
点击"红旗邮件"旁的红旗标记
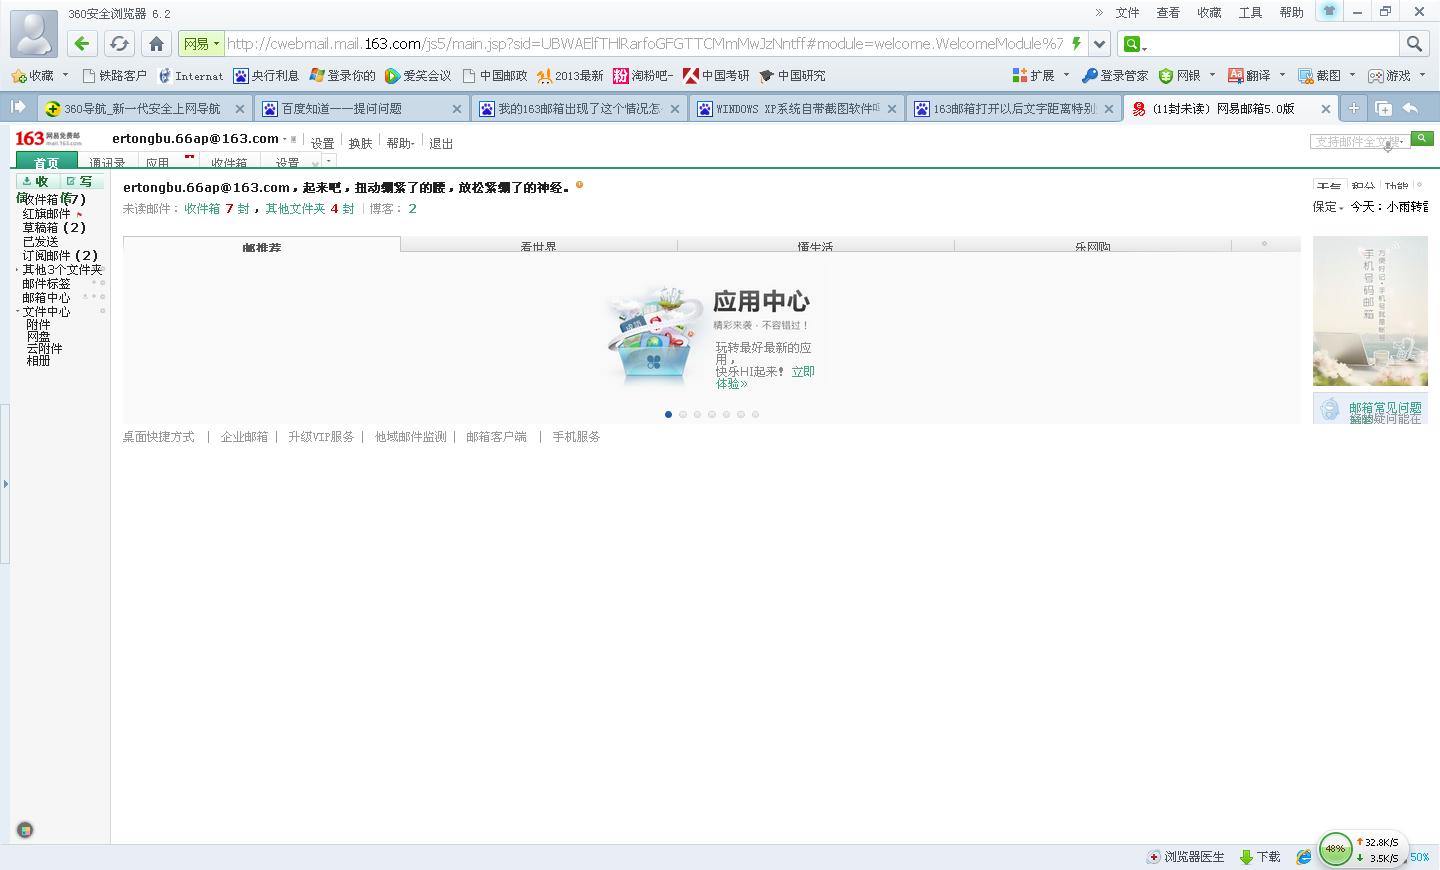[x=79, y=213]
